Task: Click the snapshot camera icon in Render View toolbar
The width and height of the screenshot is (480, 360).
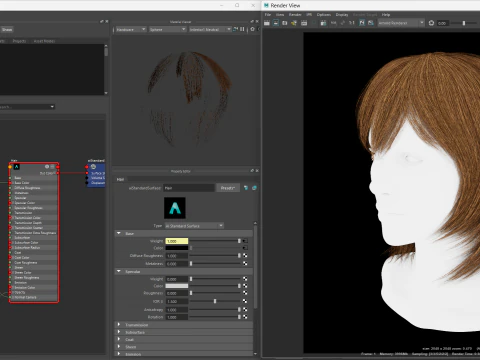Action: 285,23
